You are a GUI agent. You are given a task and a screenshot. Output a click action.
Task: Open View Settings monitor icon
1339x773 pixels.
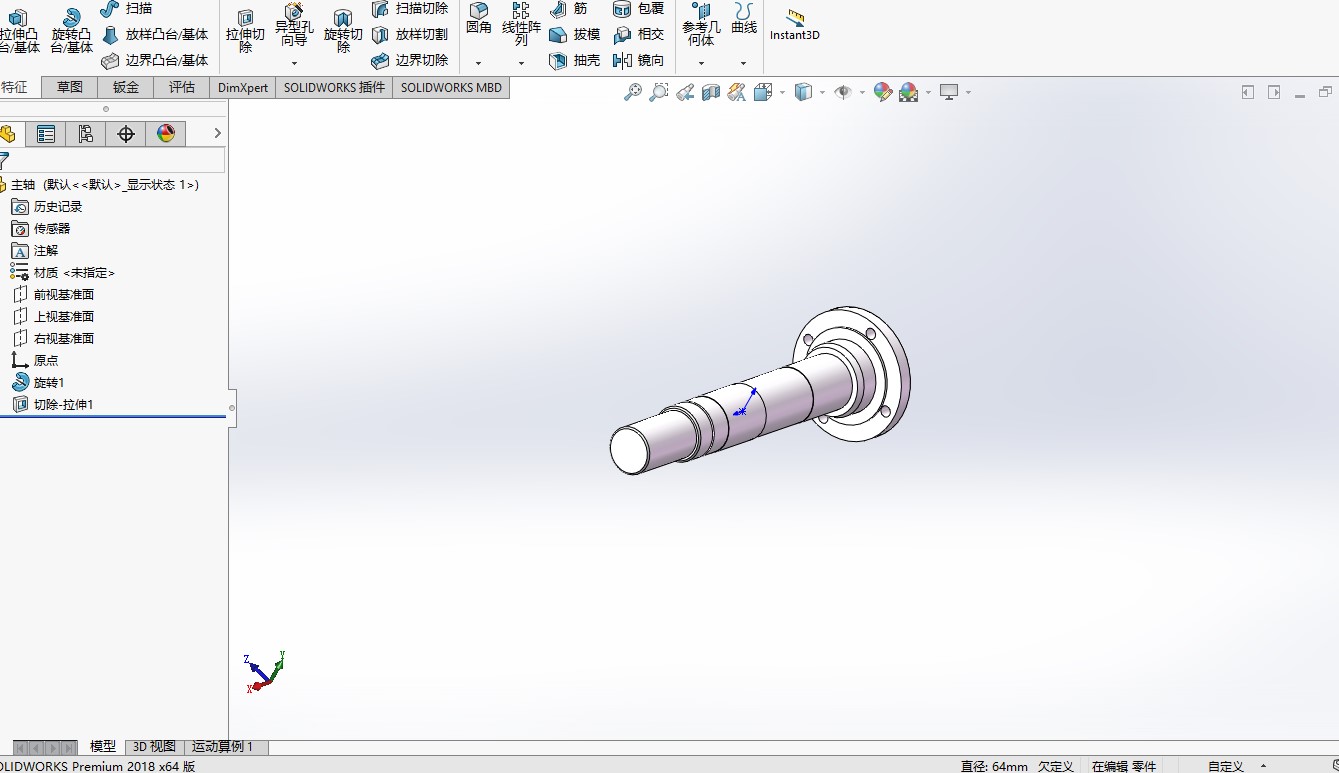coord(949,92)
